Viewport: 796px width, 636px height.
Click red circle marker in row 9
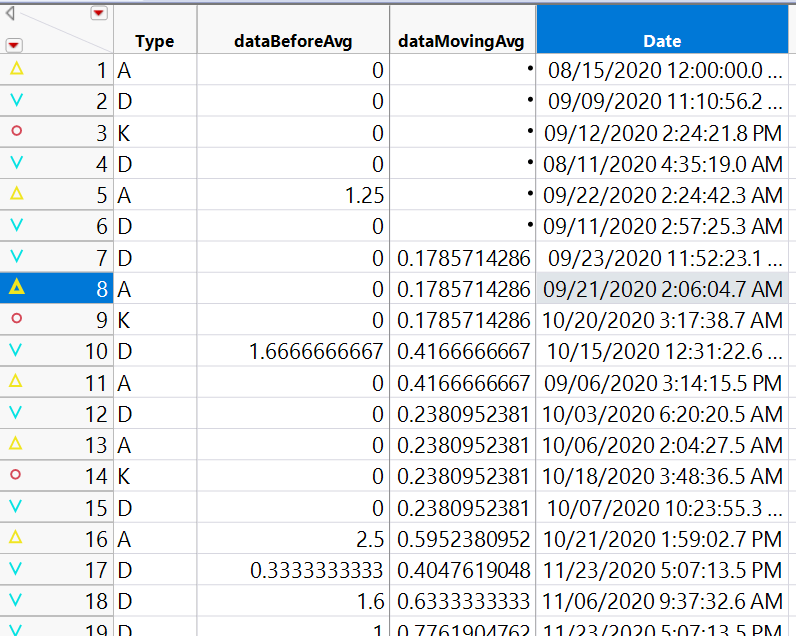16,318
